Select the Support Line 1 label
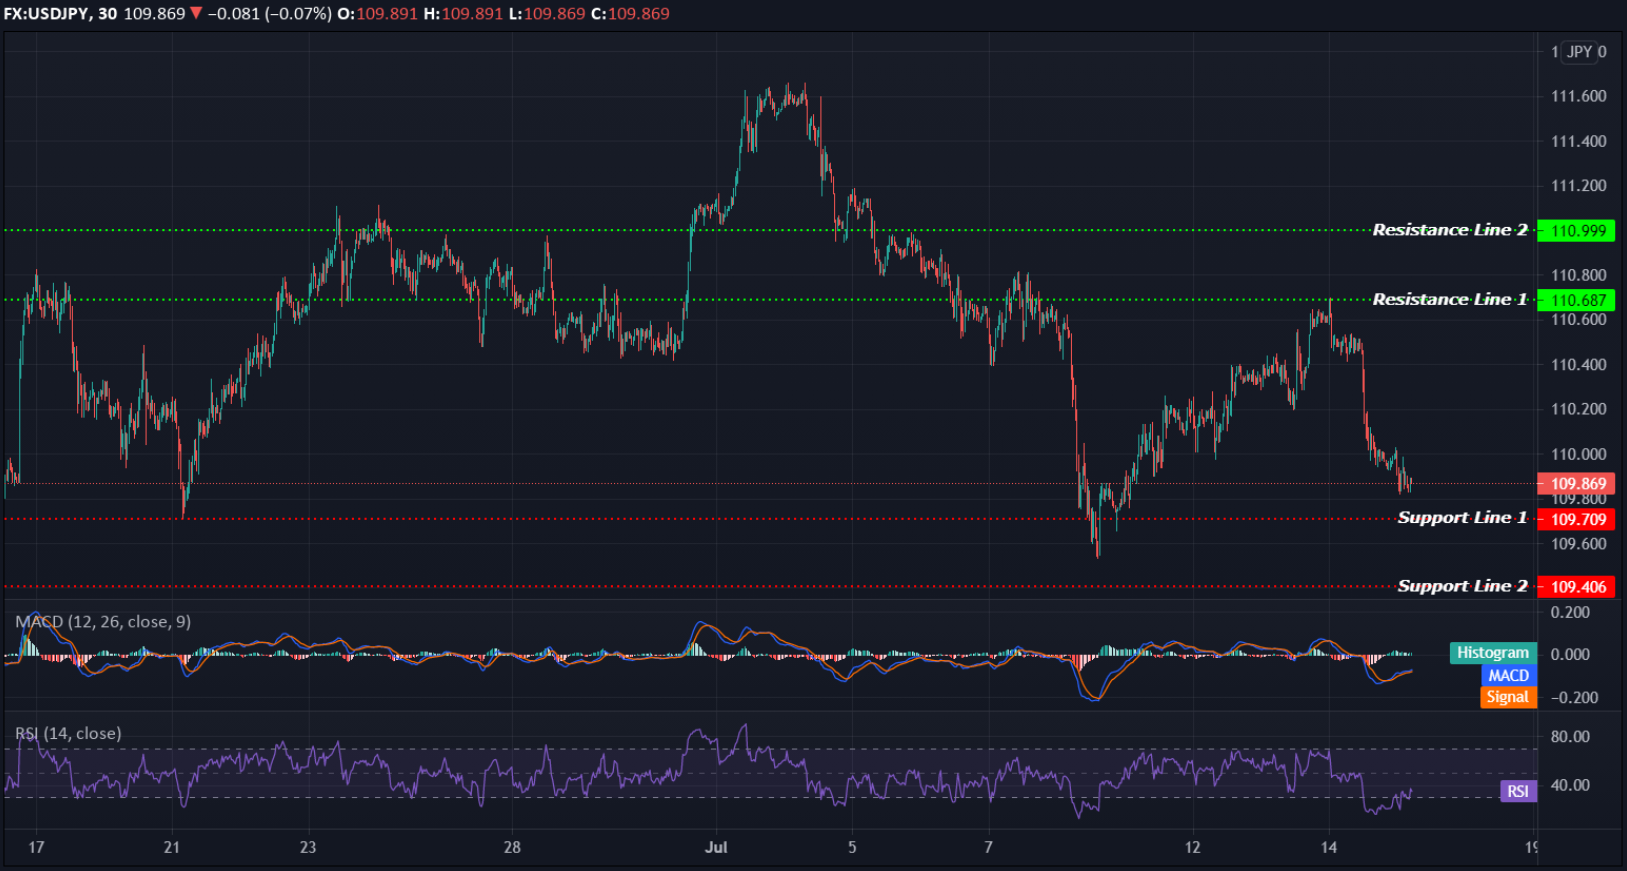The image size is (1627, 871). coord(1462,517)
